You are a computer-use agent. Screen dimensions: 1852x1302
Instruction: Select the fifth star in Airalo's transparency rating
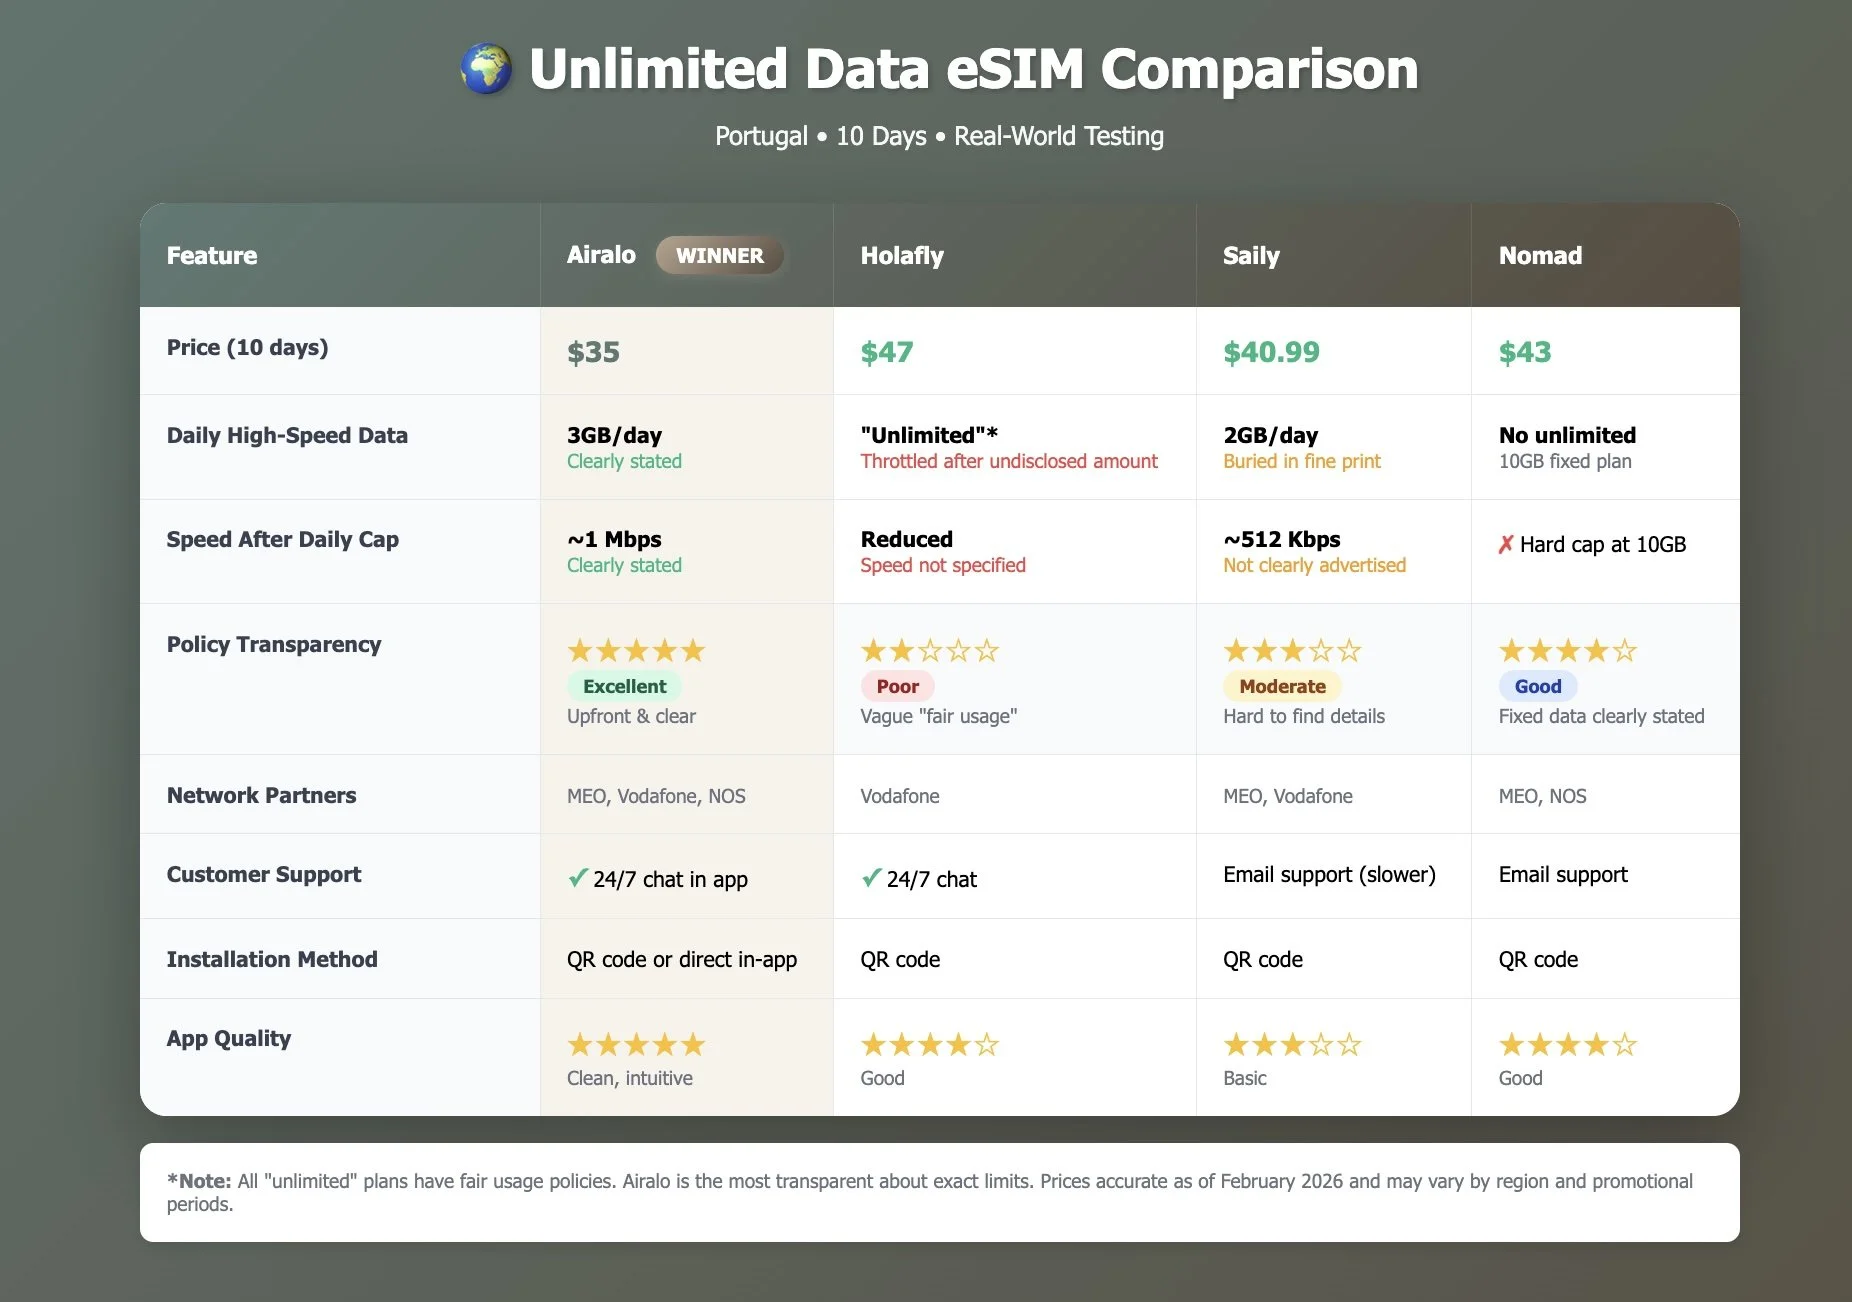tap(694, 650)
